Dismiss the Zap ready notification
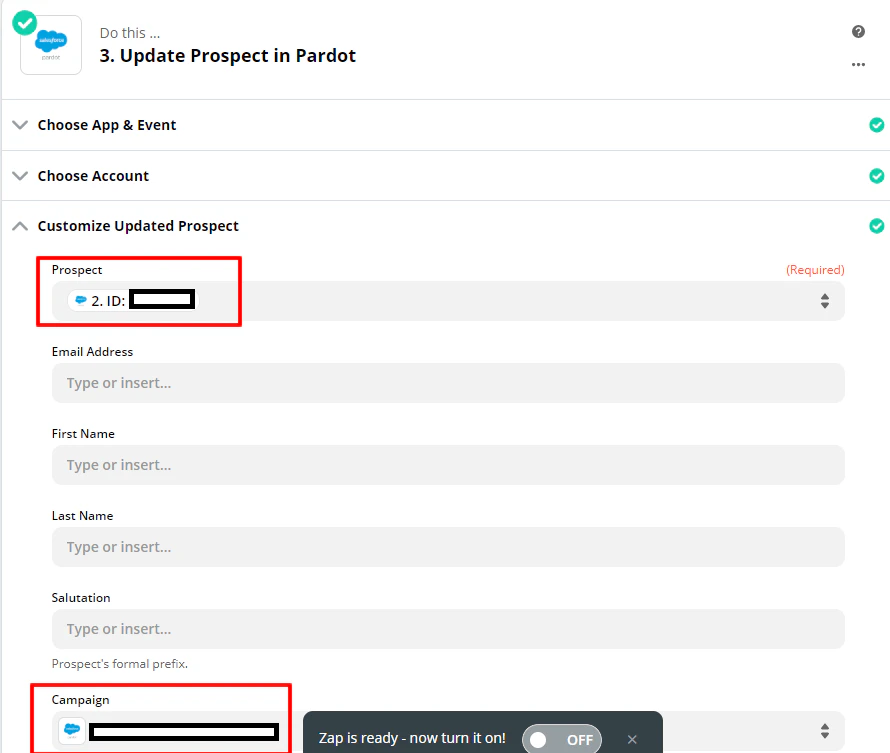 tap(632, 738)
